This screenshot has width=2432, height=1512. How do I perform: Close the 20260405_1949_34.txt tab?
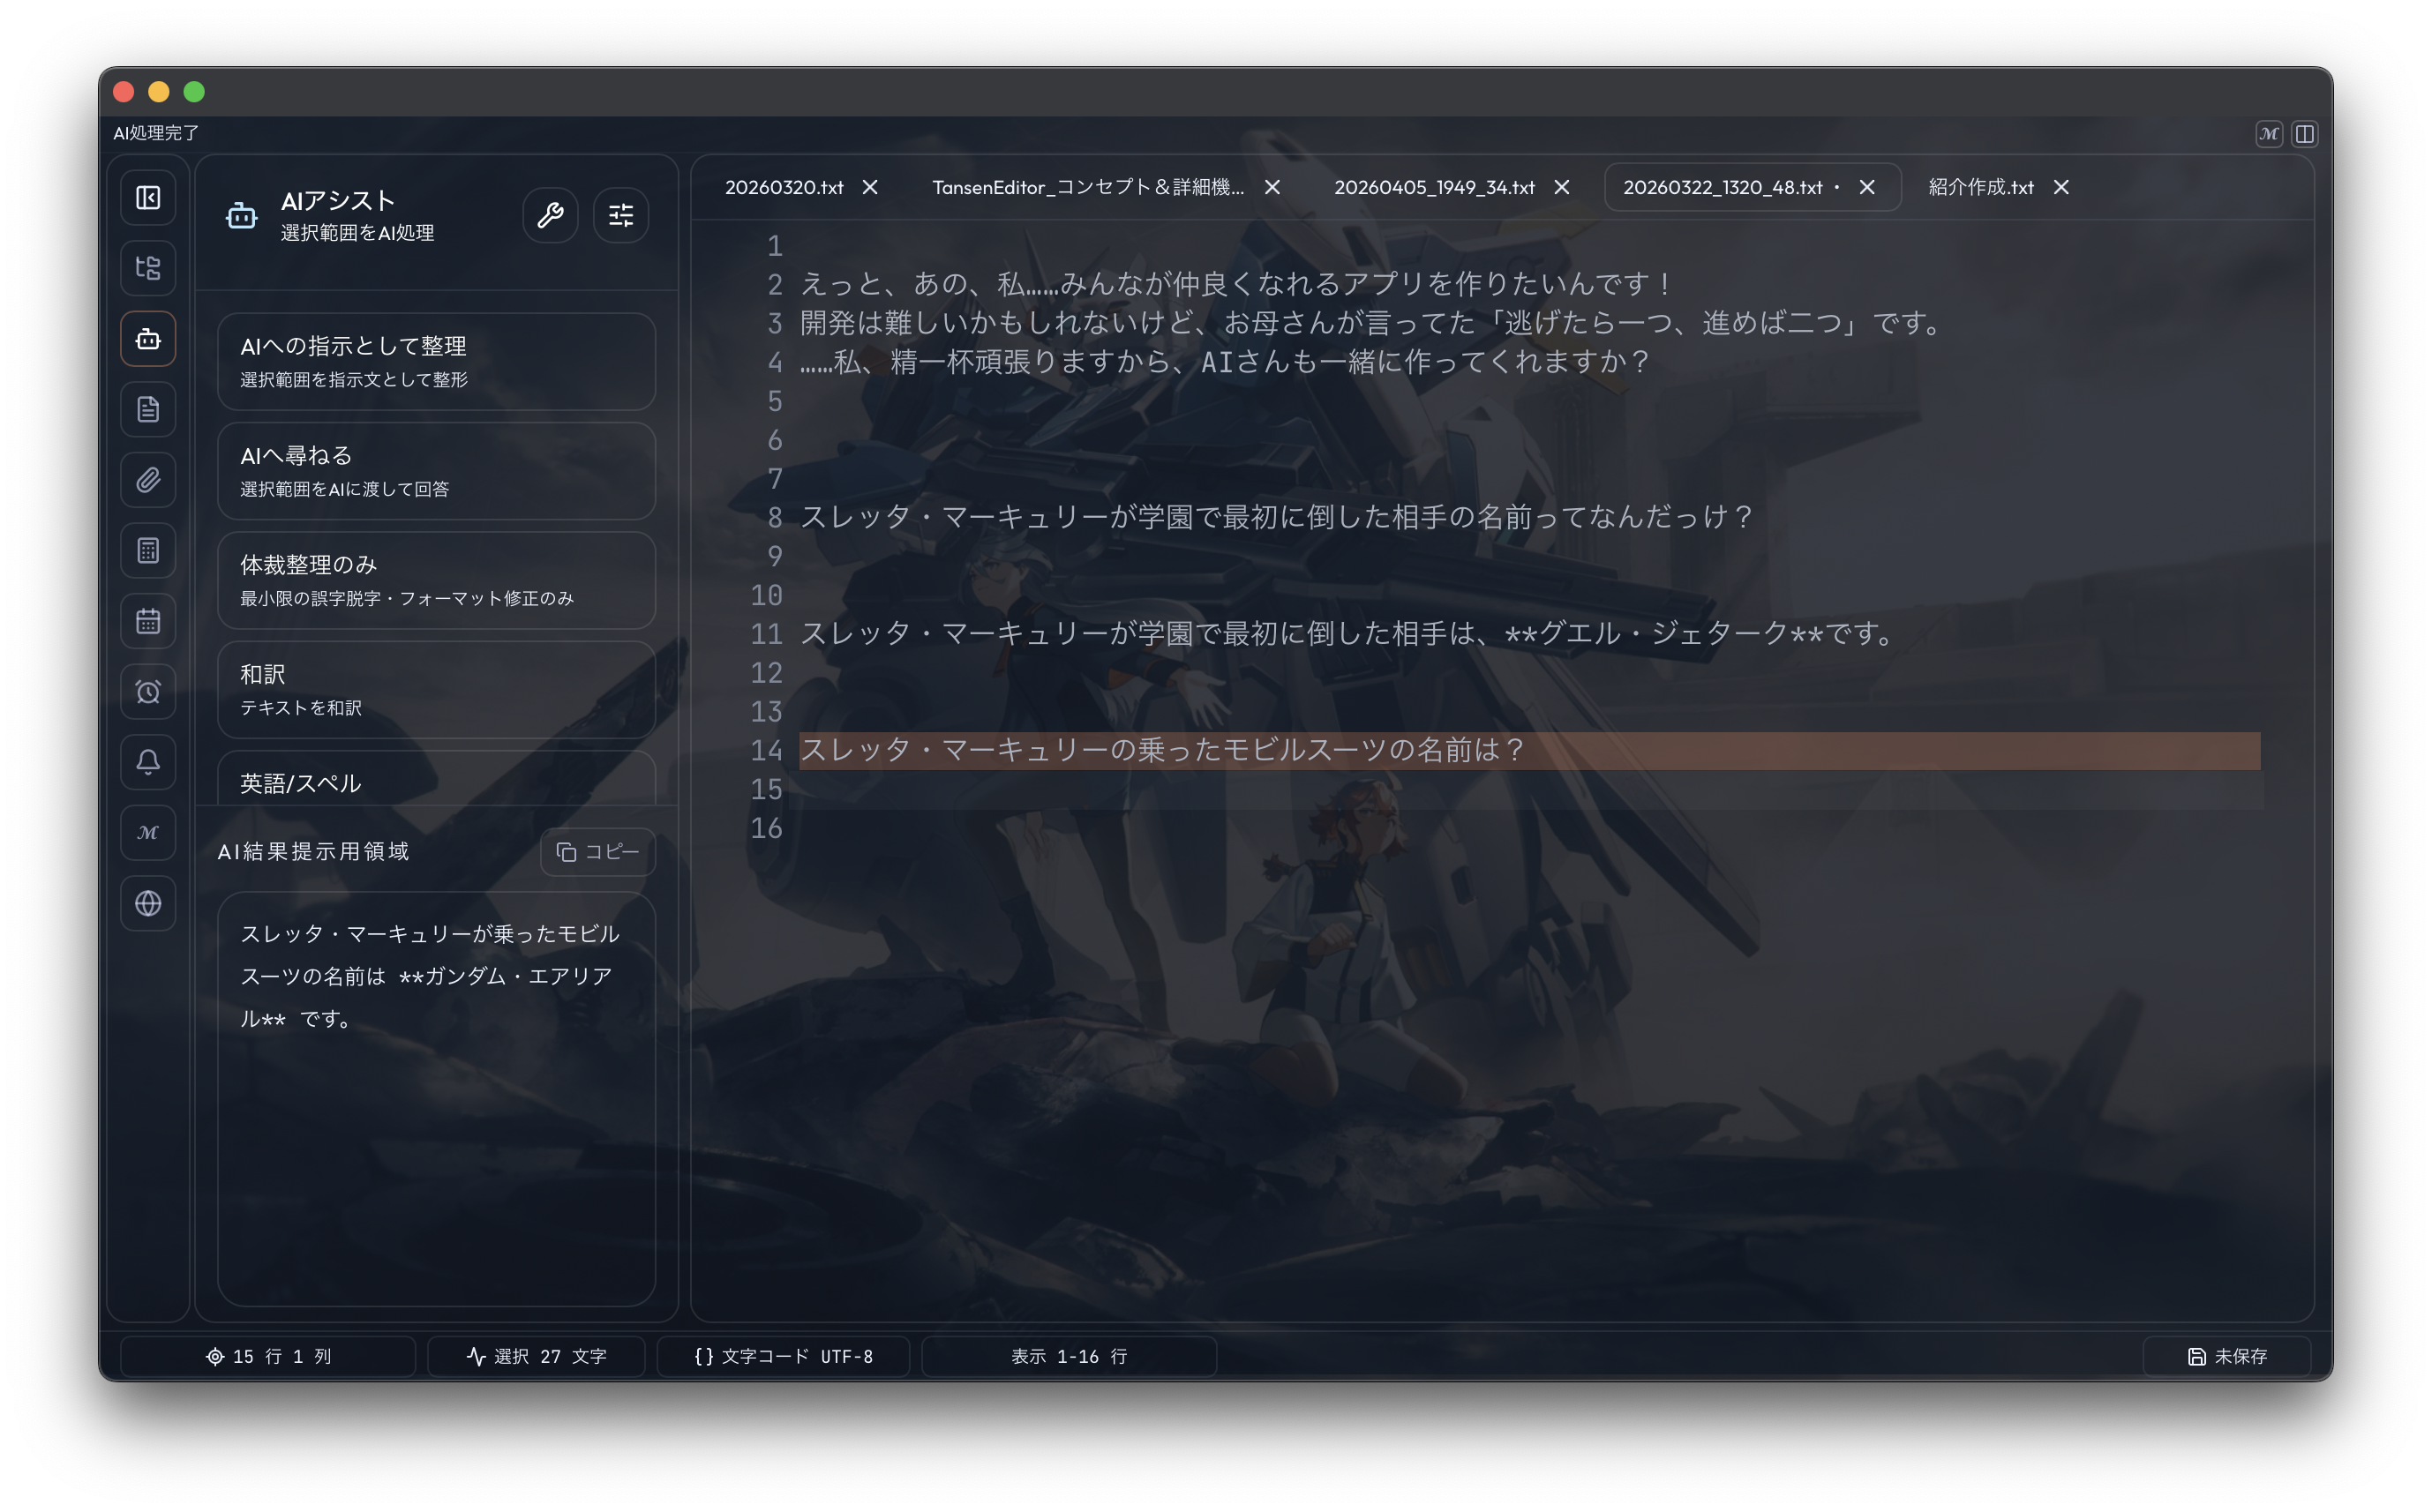[x=1561, y=187]
